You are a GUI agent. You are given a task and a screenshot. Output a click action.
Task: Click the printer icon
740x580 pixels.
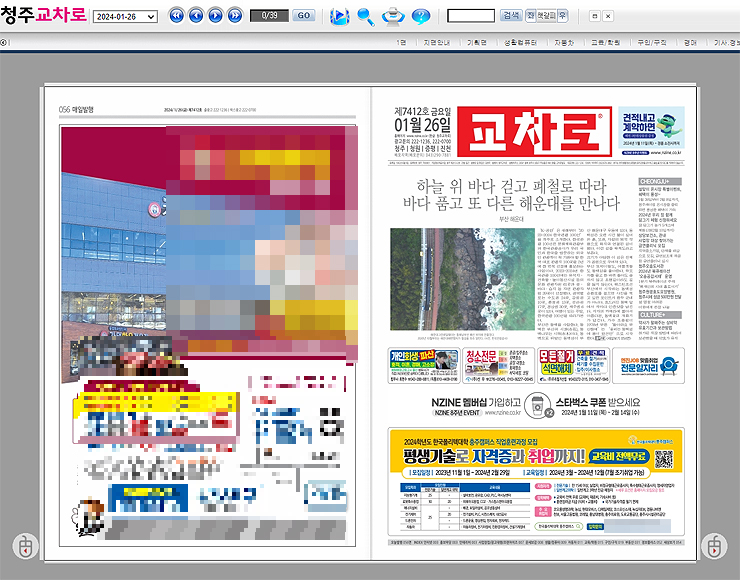tap(393, 17)
